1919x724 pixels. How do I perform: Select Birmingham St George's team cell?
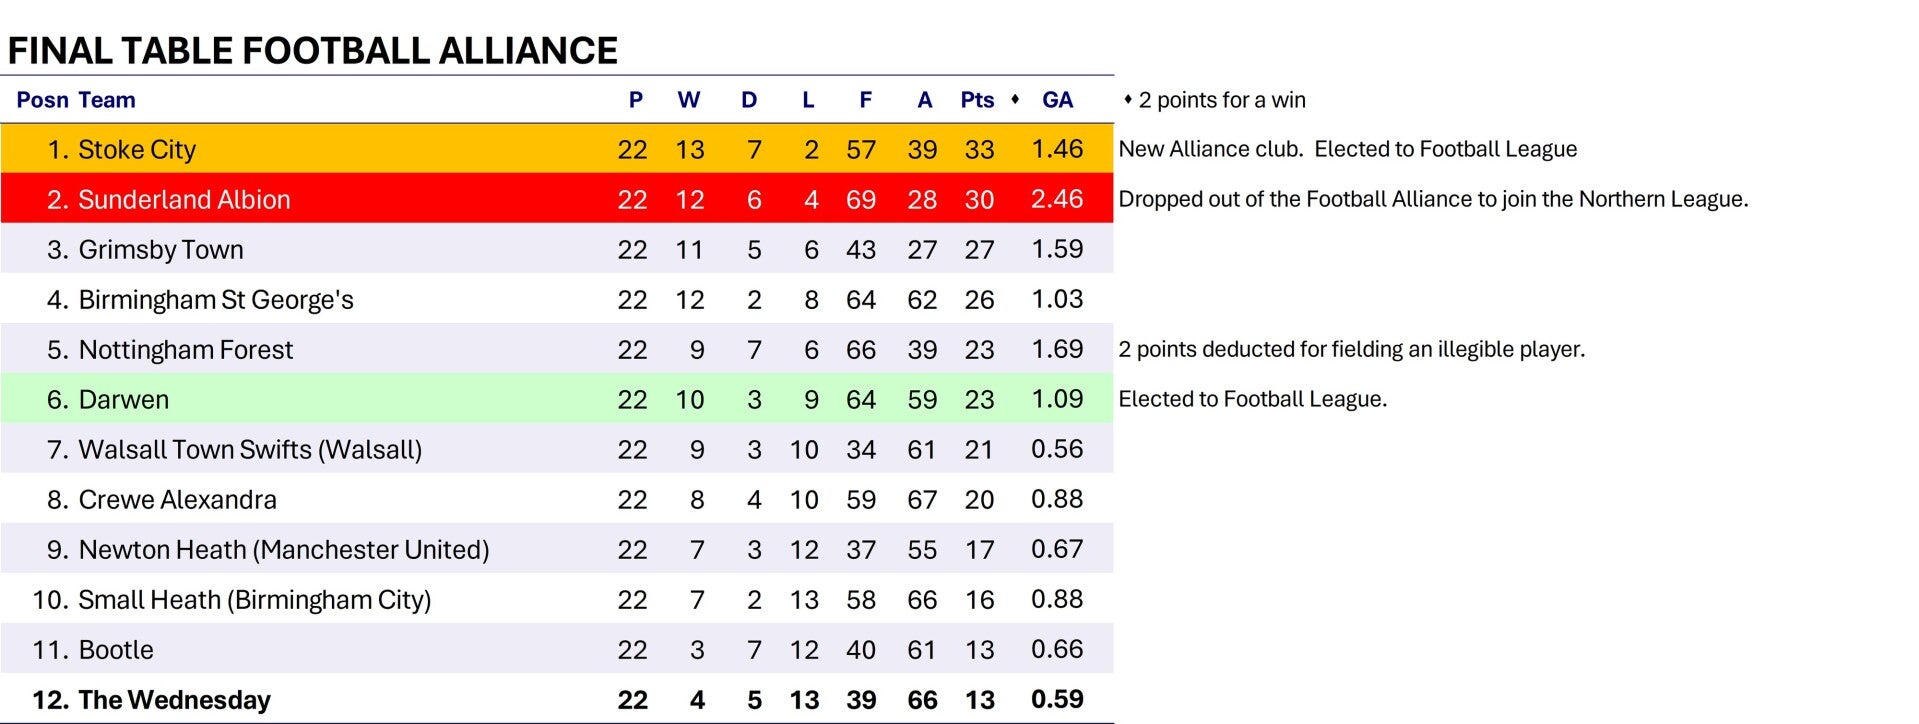click(x=216, y=300)
